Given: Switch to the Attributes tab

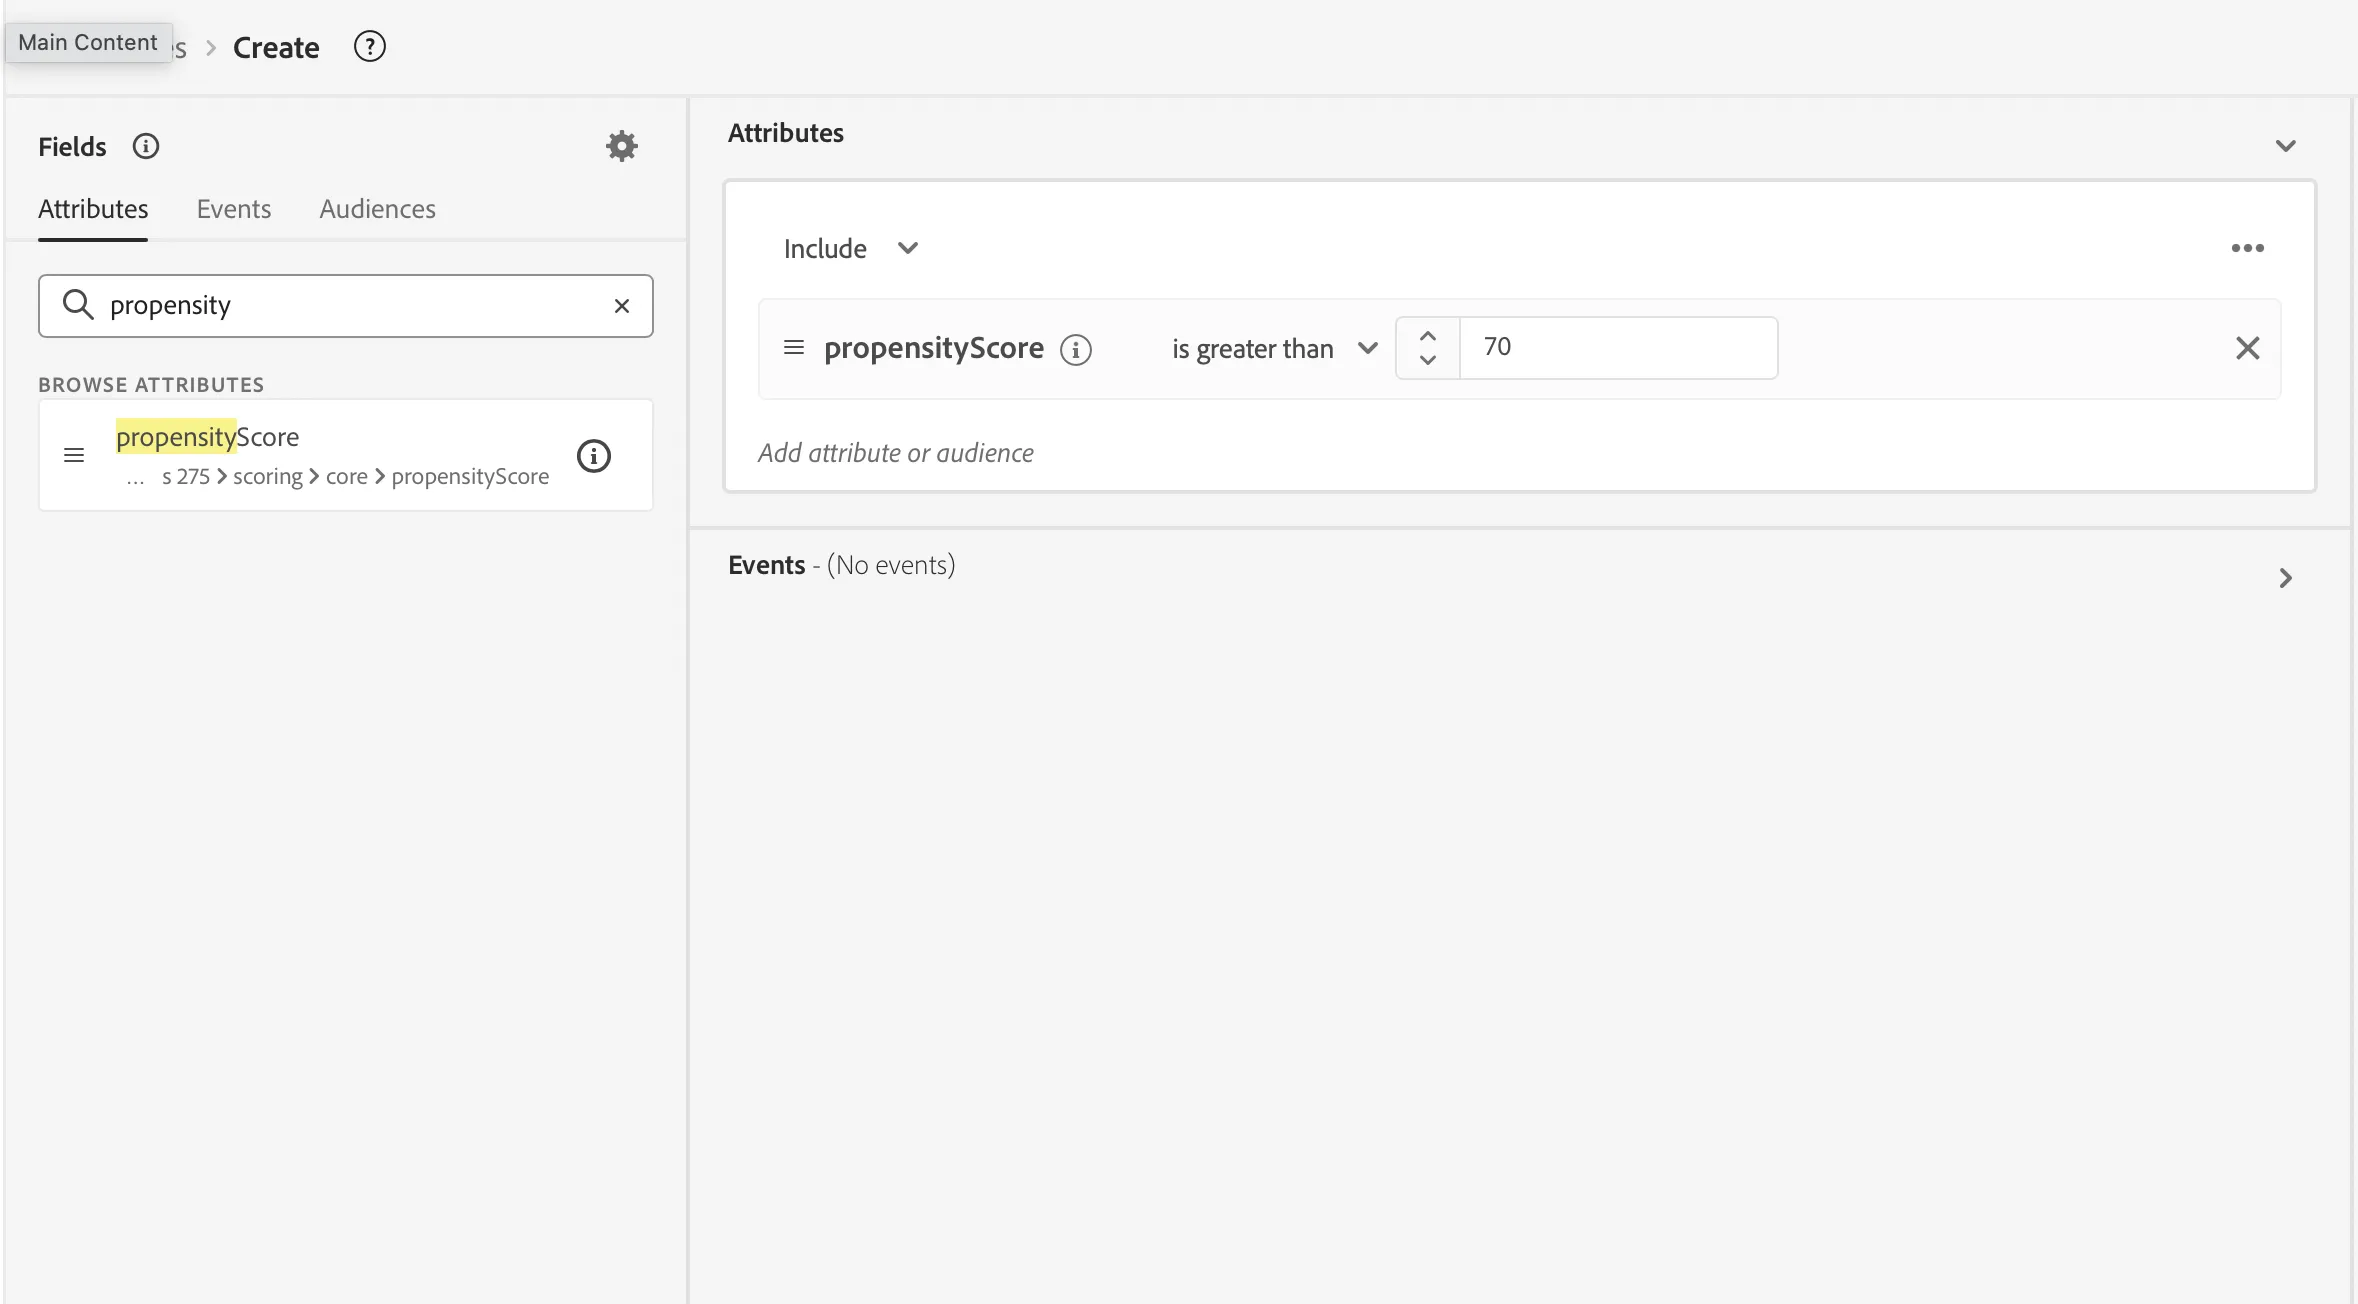Looking at the screenshot, I should tap(93, 209).
